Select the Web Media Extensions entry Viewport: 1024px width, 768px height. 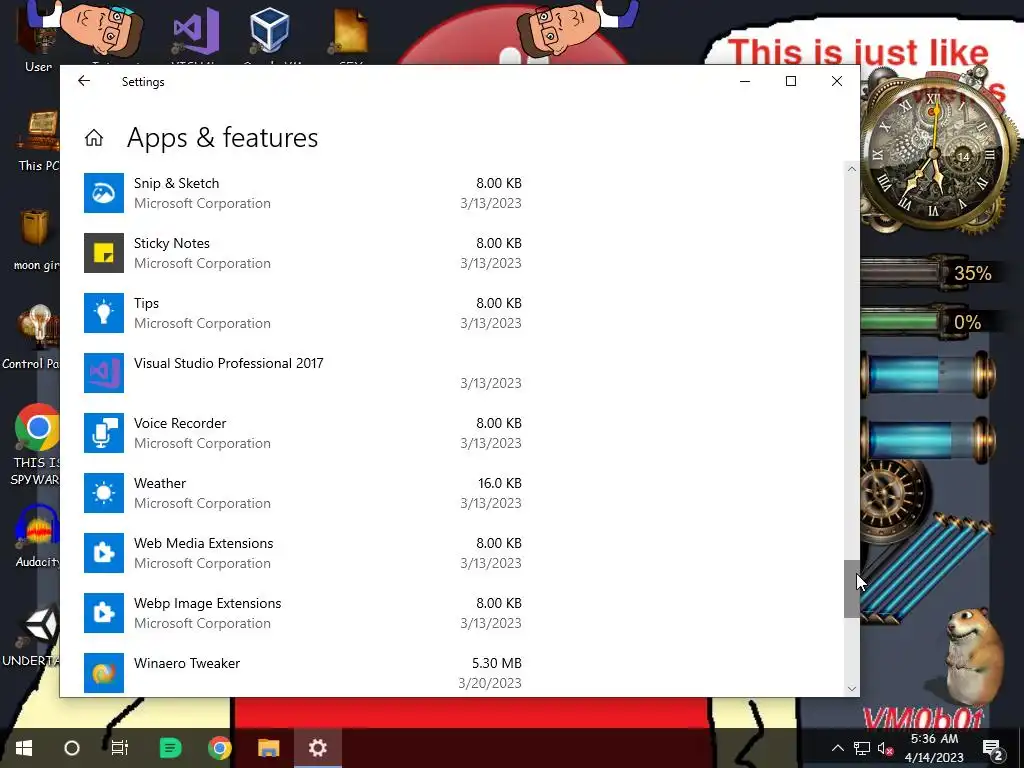coord(303,553)
